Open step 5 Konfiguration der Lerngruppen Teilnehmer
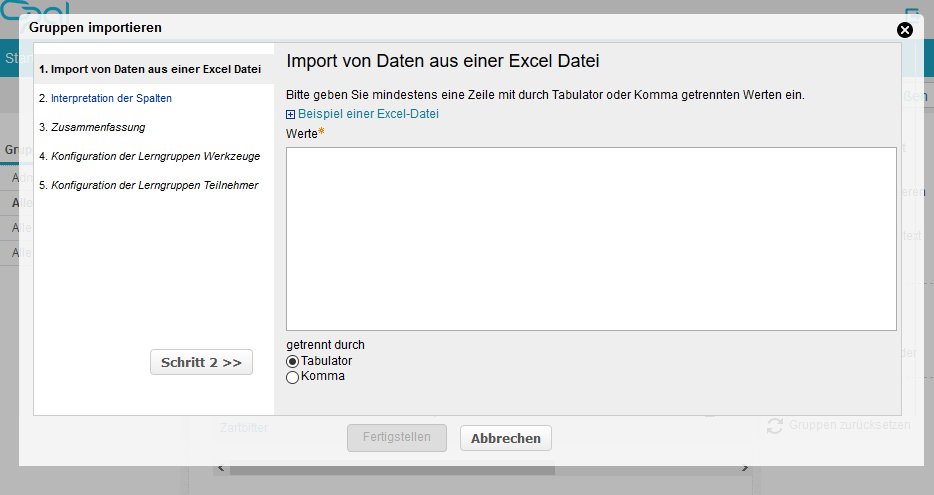Screen dimensions: 934x495 [x=148, y=185]
